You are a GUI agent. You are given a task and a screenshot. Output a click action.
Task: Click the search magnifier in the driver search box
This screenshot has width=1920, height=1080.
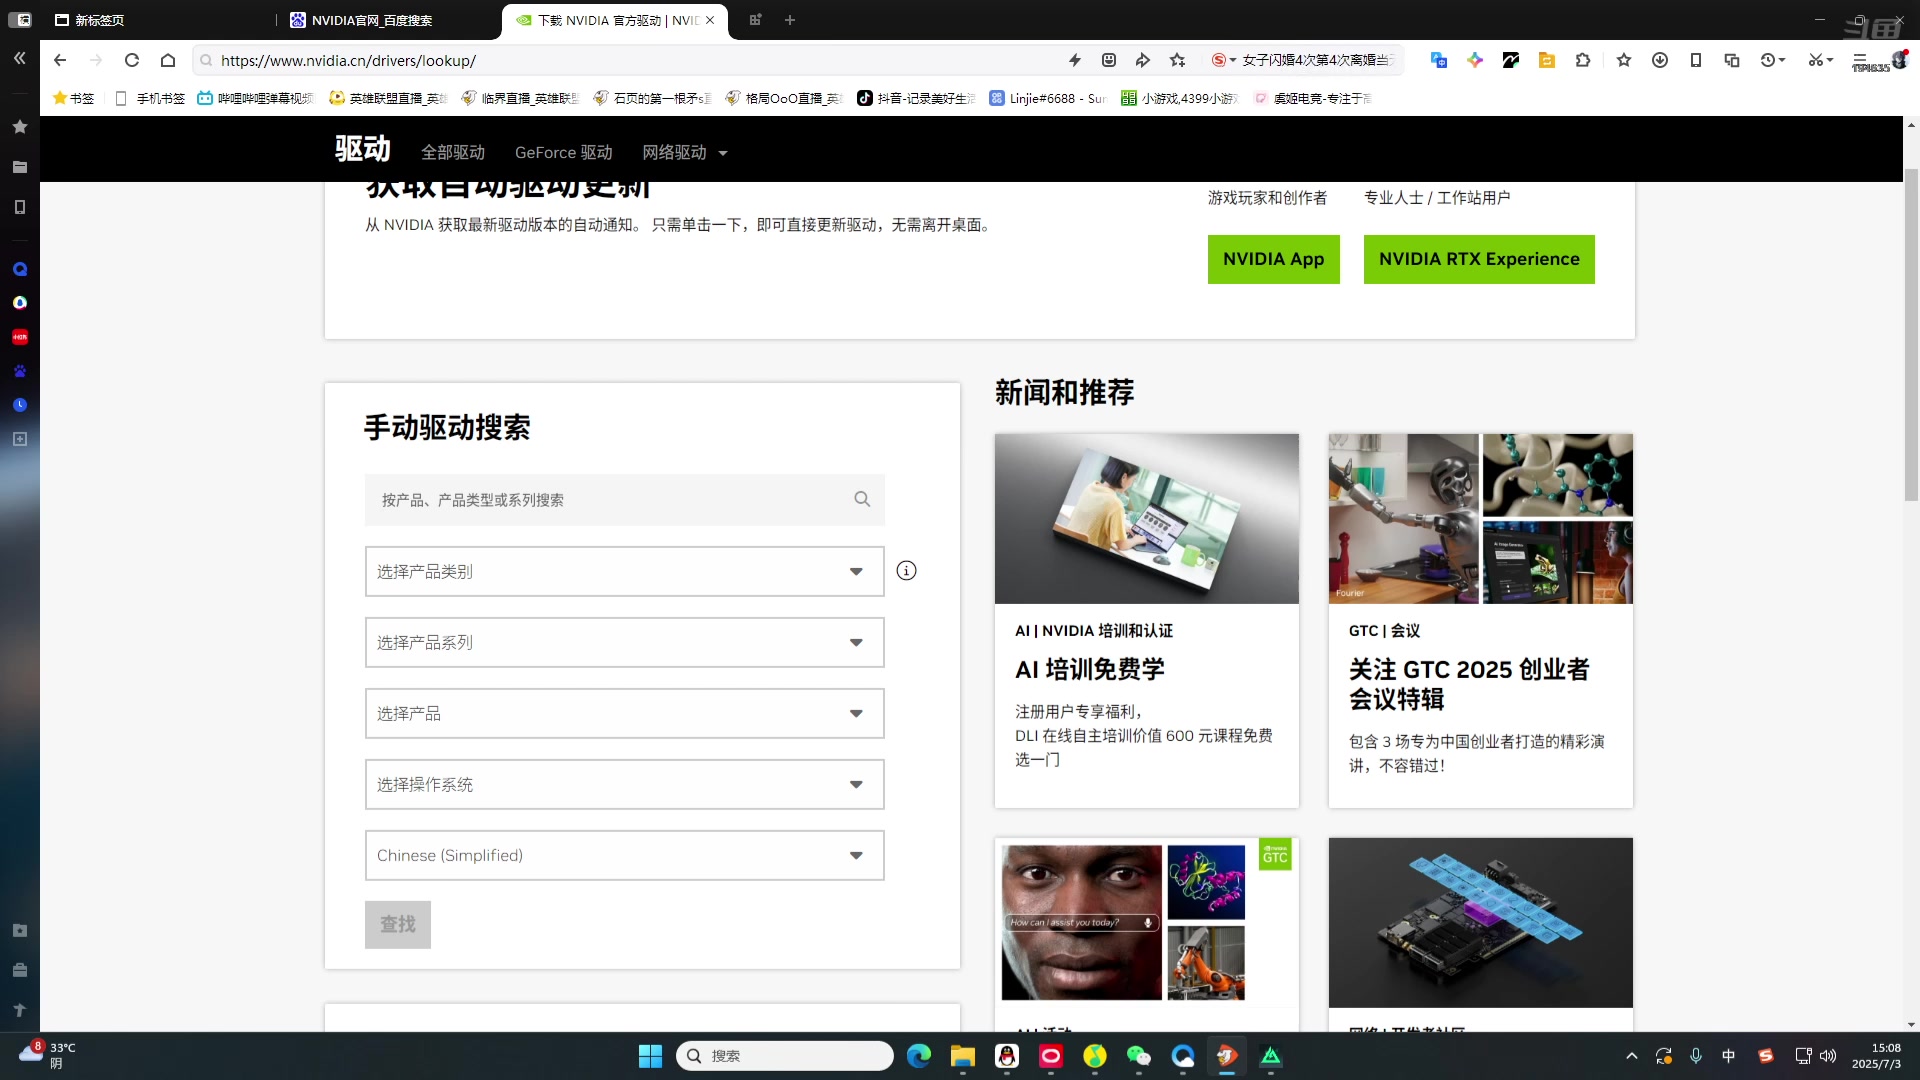[x=862, y=499]
